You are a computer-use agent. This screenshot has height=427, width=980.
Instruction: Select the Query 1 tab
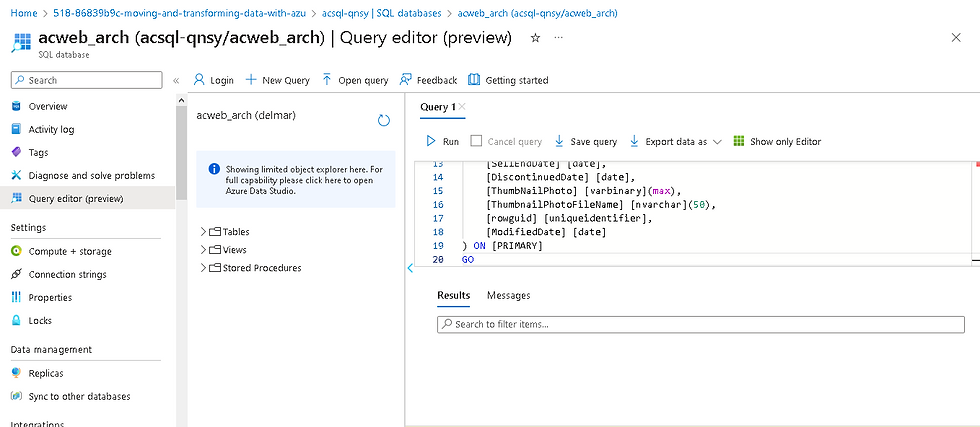438,107
